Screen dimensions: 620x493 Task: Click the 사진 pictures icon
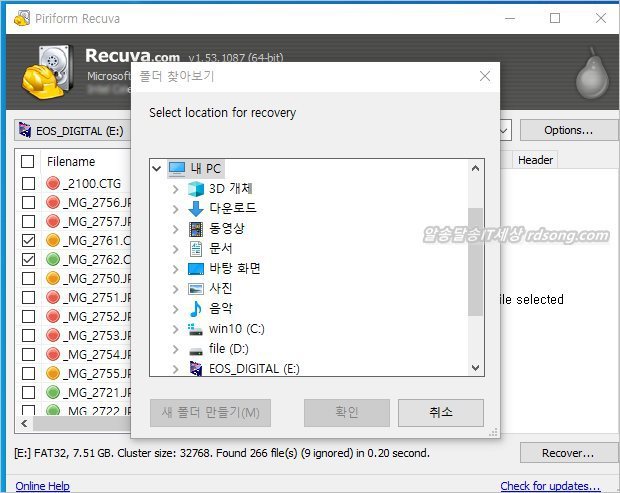click(x=196, y=289)
